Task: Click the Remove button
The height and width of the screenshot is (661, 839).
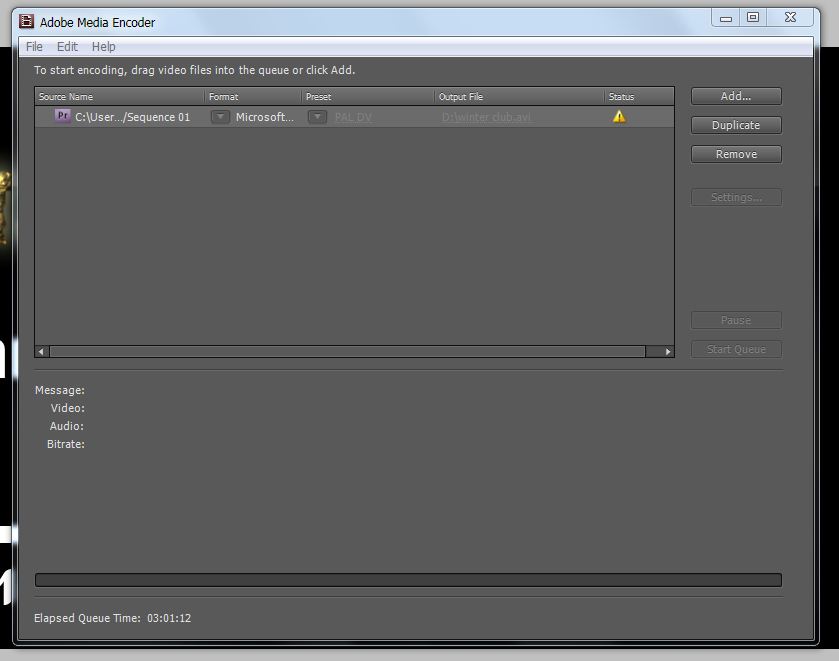Action: pyautogui.click(x=736, y=154)
